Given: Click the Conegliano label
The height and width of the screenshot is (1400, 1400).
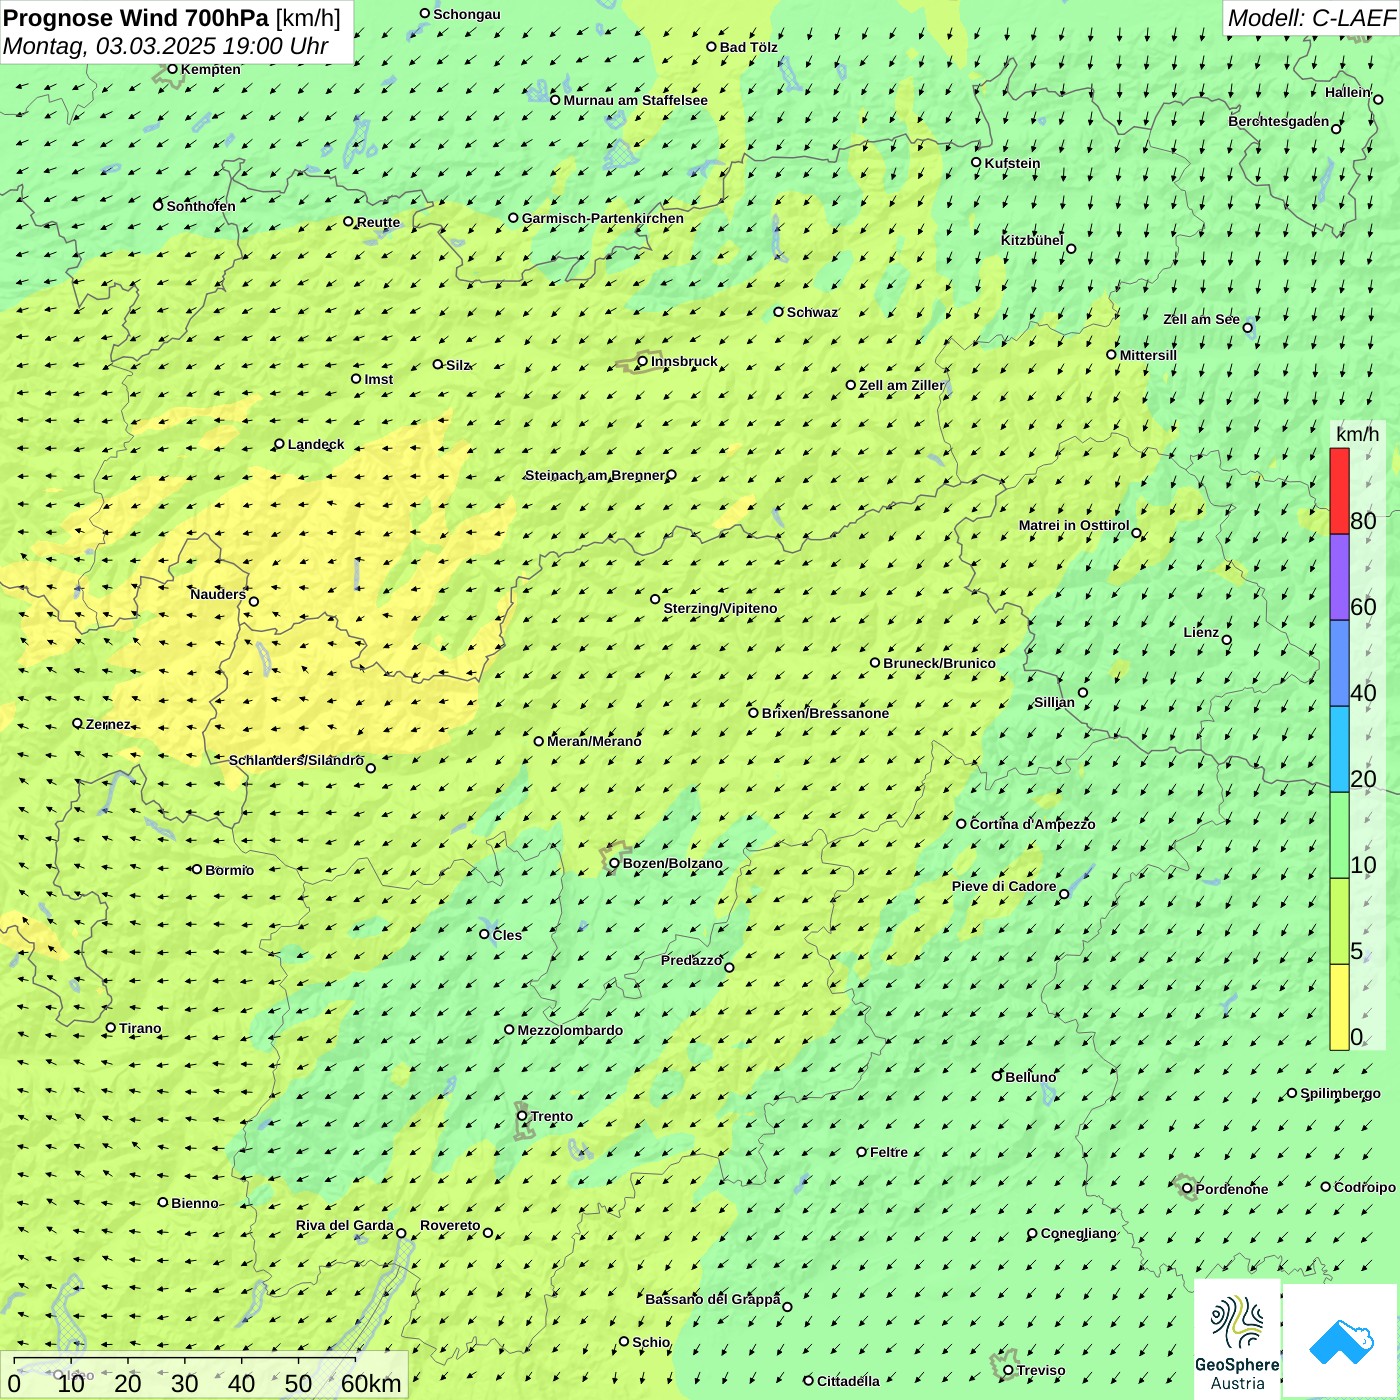Looking at the screenshot, I should coord(1078,1233).
